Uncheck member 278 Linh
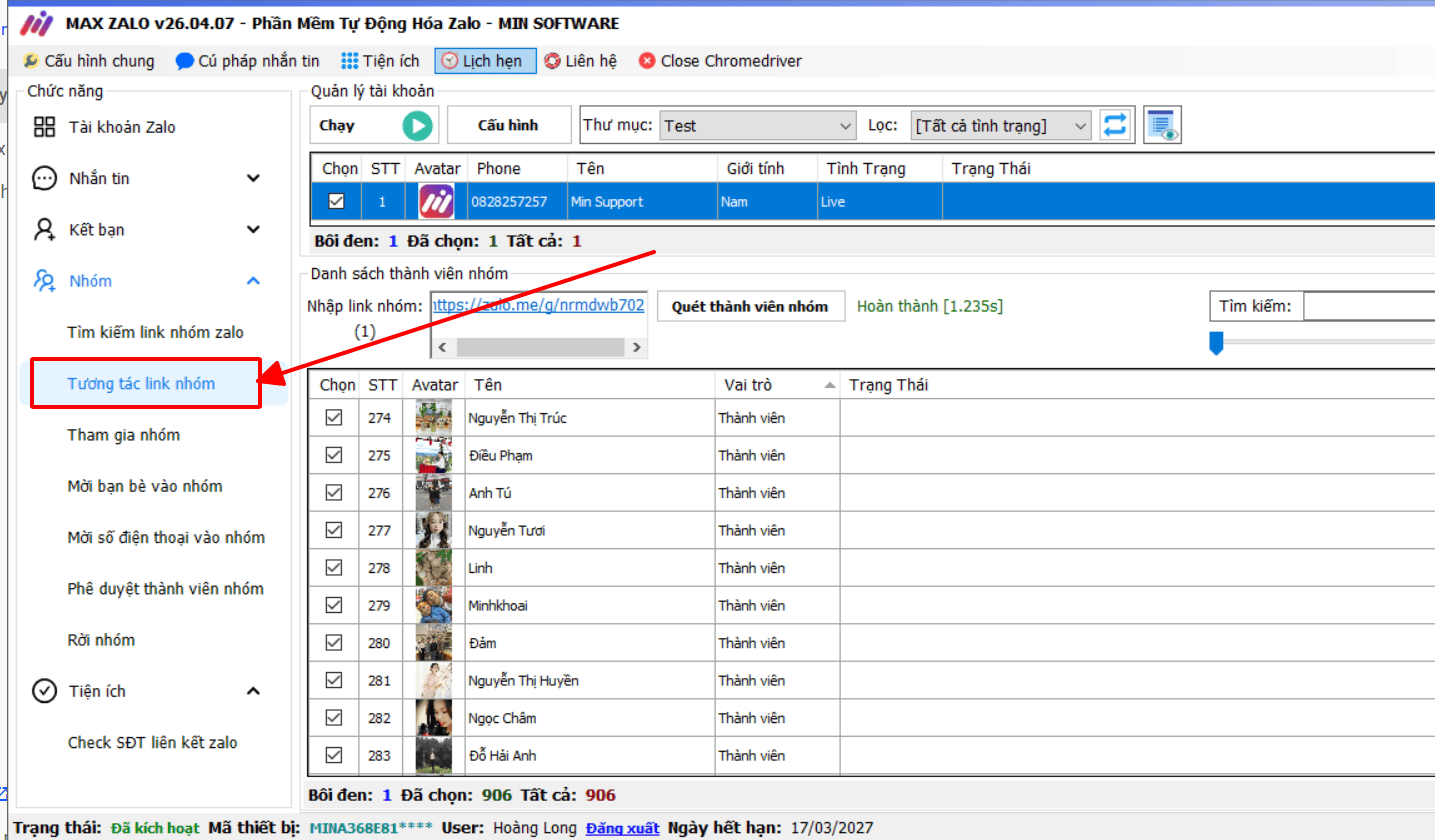This screenshot has height=840, width=1435. coord(334,567)
